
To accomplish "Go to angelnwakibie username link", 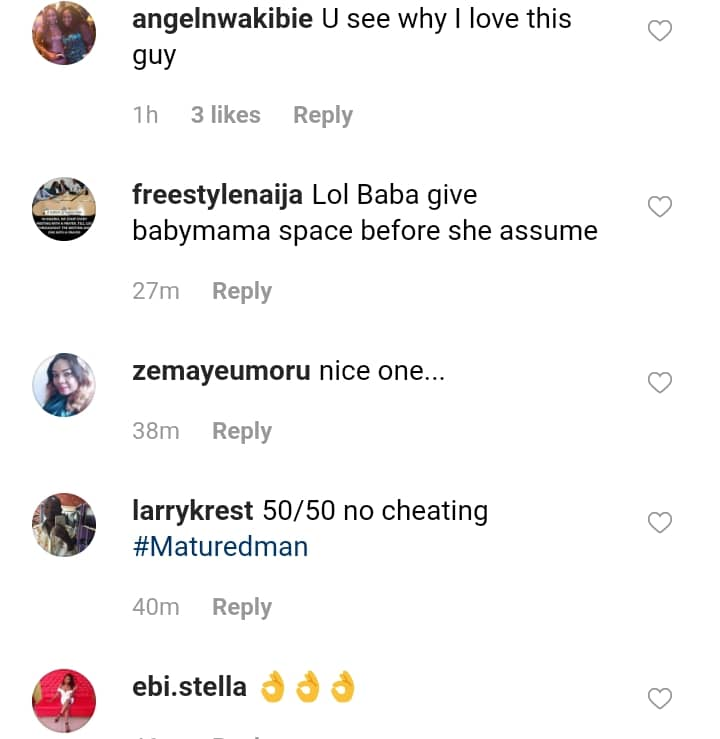I will pyautogui.click(x=223, y=19).
